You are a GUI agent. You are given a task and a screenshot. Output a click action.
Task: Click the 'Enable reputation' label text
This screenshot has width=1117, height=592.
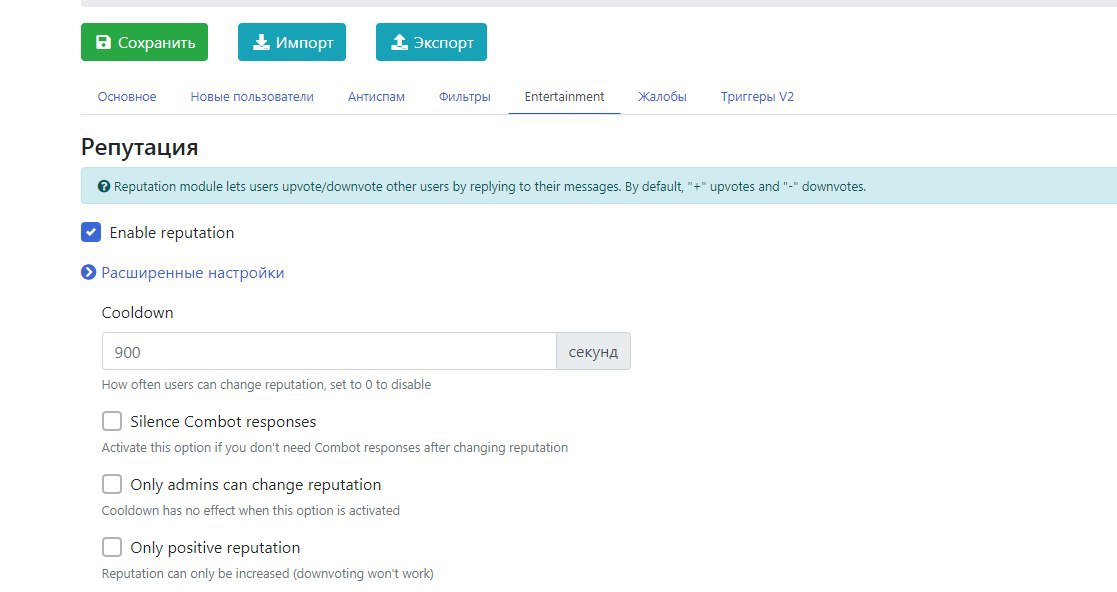172,233
